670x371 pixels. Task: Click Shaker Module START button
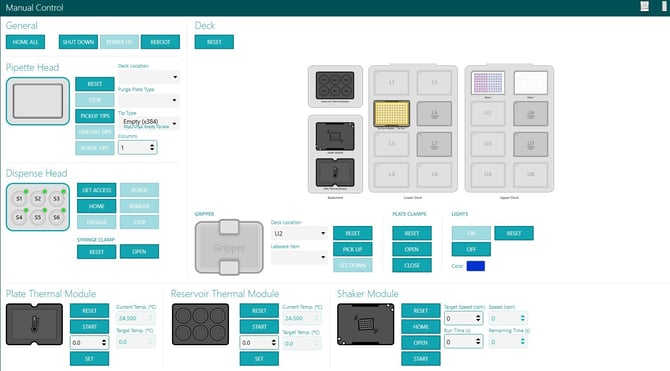pyautogui.click(x=421, y=359)
